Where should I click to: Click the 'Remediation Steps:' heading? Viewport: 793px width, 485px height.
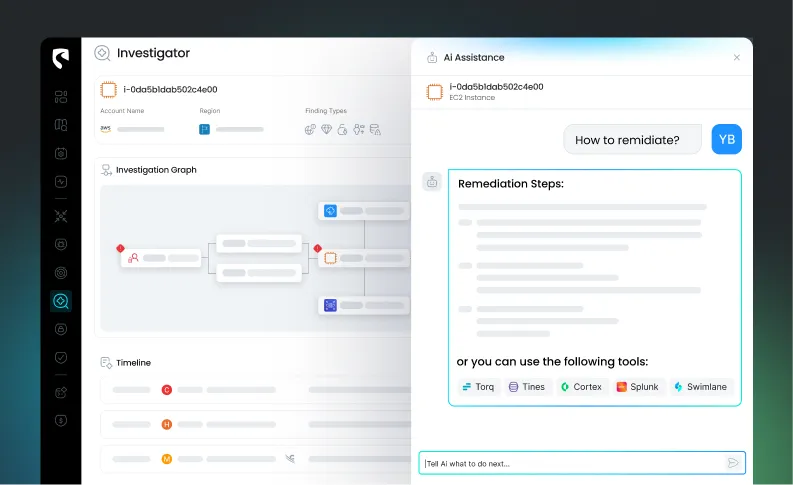click(511, 184)
